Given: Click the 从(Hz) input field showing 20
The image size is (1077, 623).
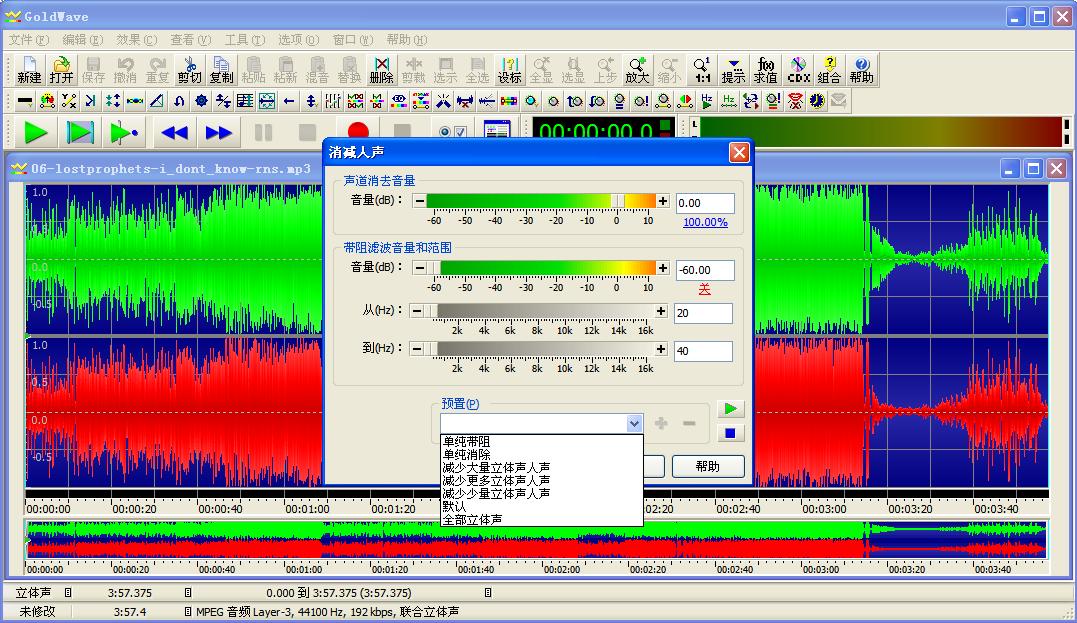Looking at the screenshot, I should (x=703, y=313).
